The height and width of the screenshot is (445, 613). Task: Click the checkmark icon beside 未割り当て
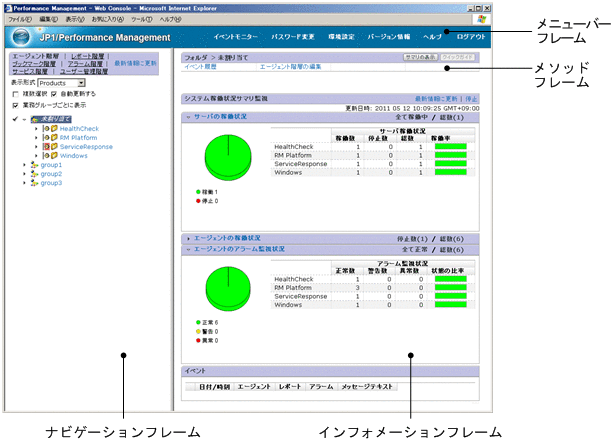tap(15, 118)
